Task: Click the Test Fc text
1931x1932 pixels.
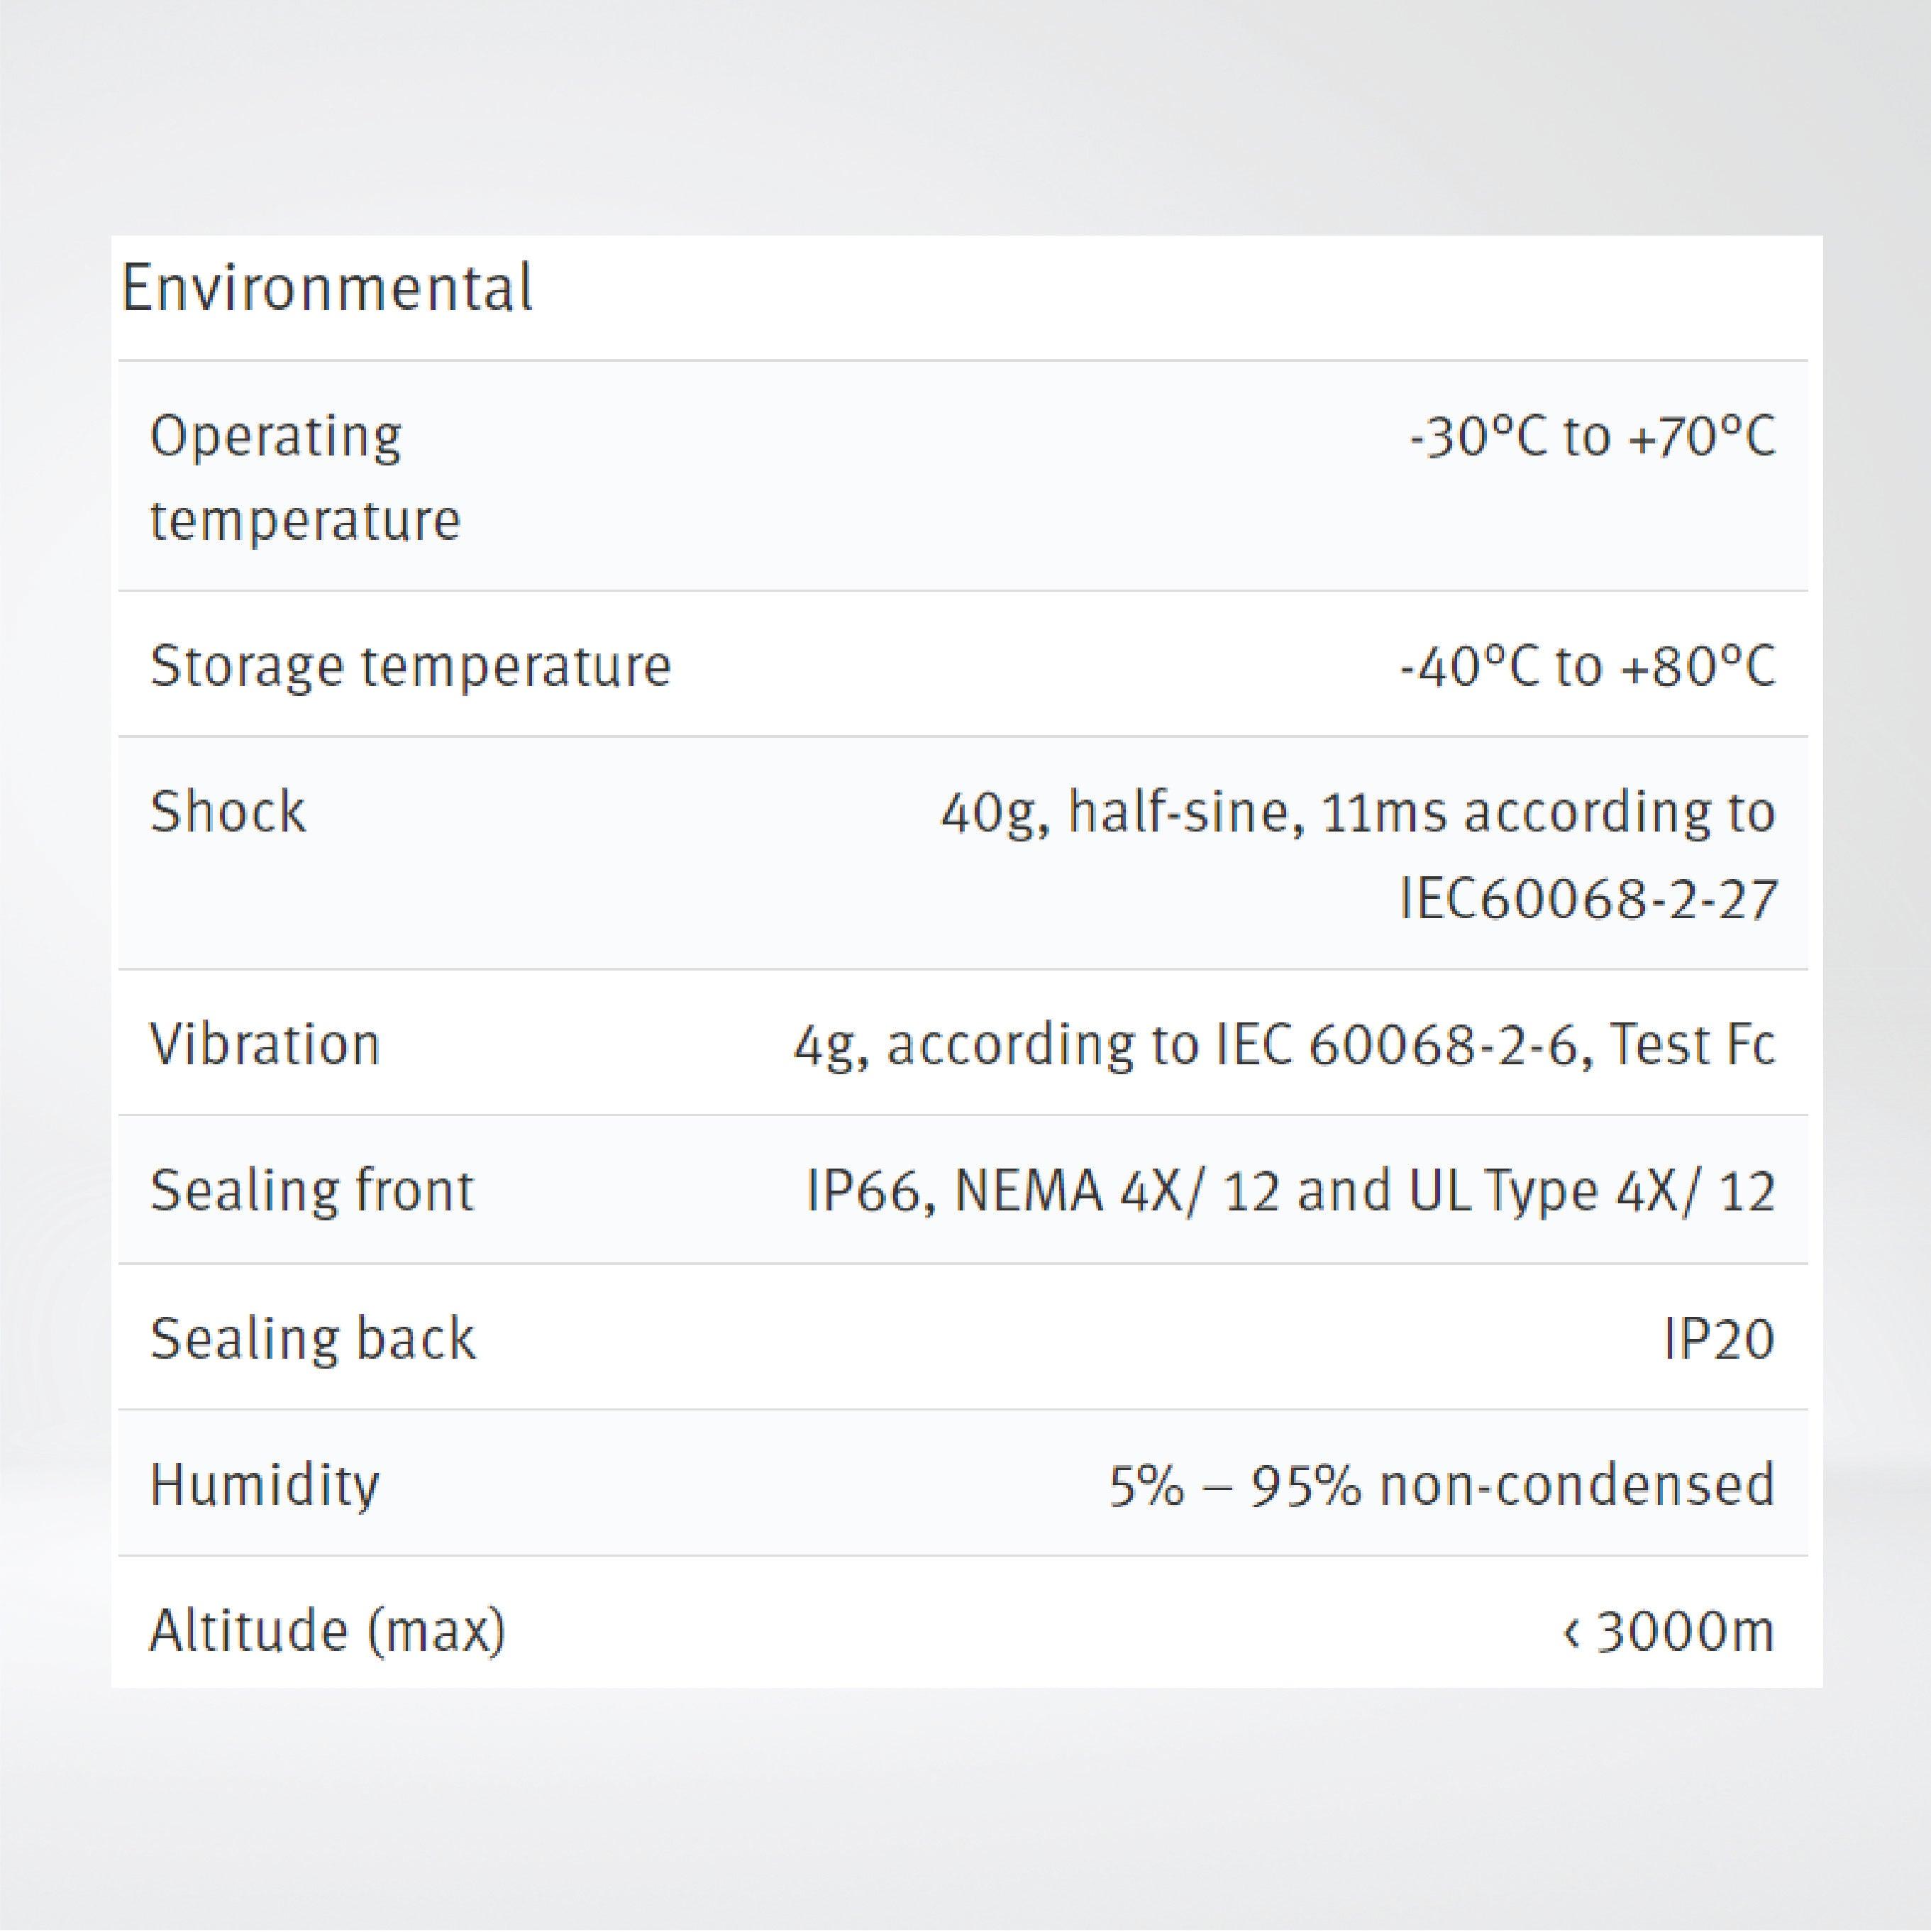Action: point(1693,1044)
